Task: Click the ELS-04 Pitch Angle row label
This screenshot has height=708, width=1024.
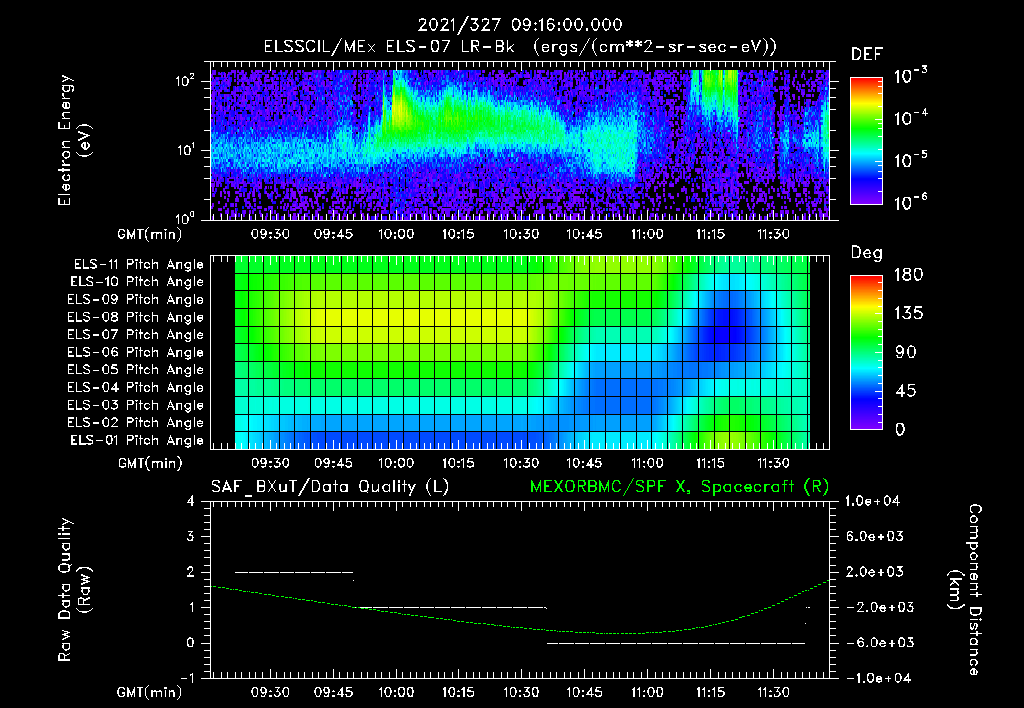Action: (x=135, y=387)
